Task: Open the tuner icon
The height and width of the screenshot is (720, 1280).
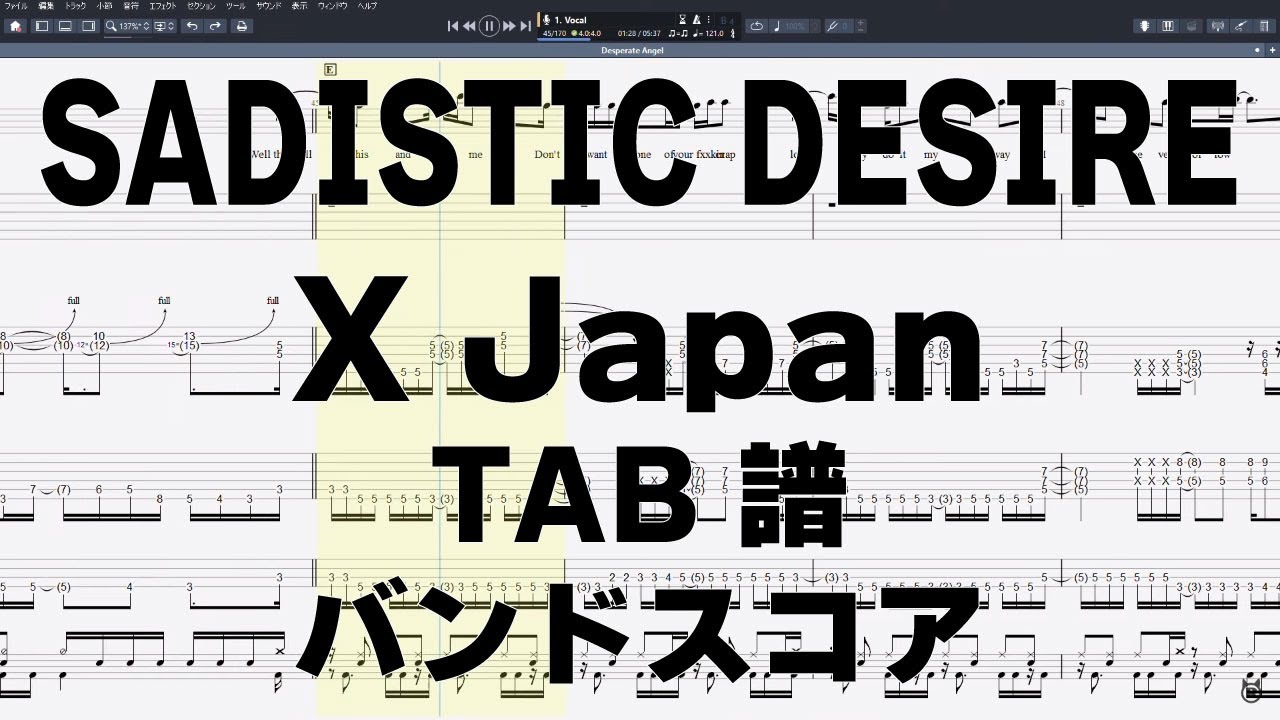Action: pyautogui.click(x=1218, y=26)
